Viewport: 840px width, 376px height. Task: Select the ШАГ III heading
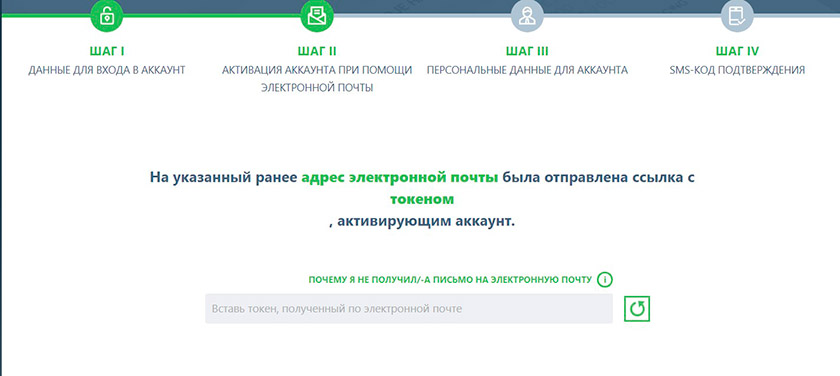(527, 51)
